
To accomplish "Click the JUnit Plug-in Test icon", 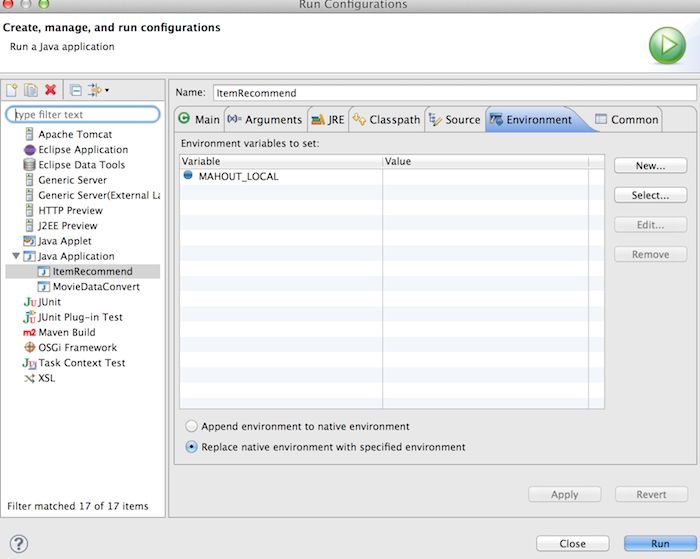I will [29, 317].
